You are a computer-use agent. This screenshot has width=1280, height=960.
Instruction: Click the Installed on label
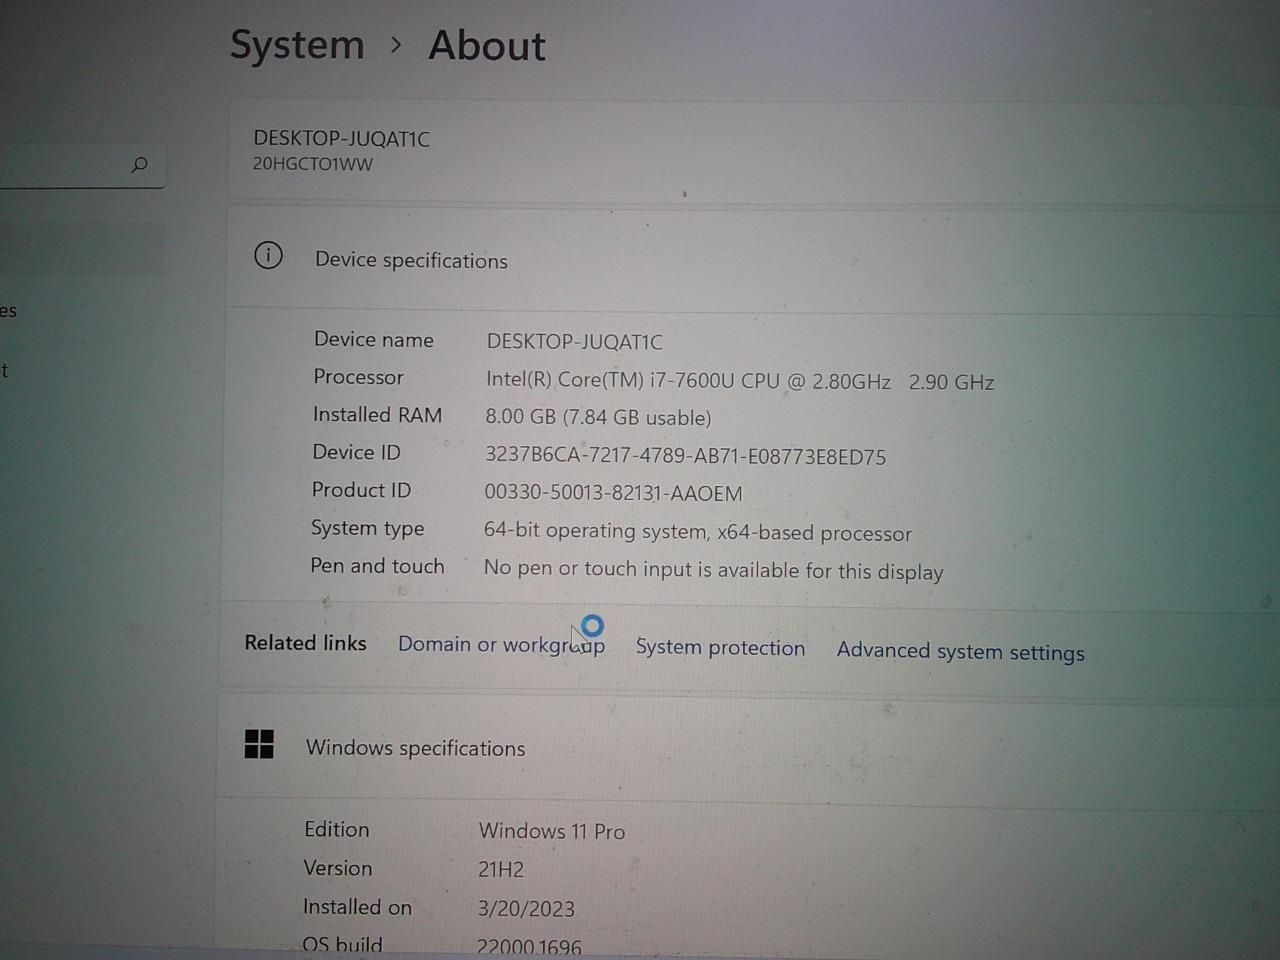click(357, 907)
